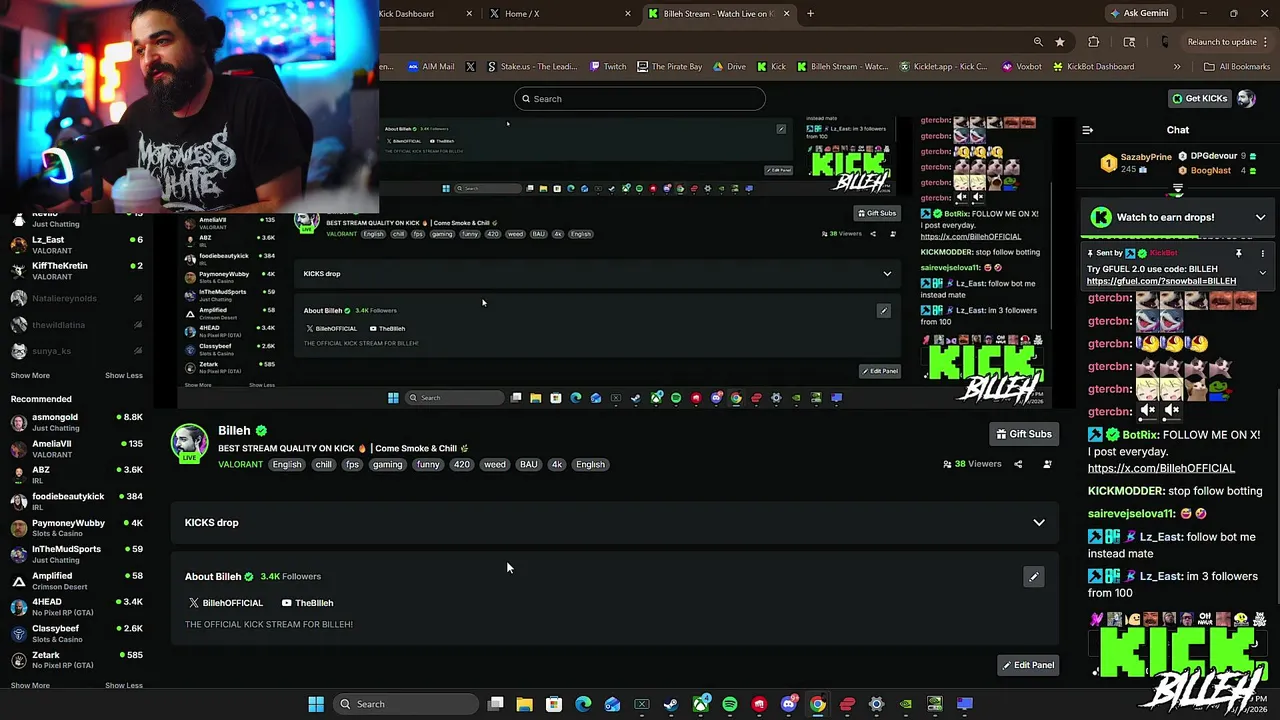The height and width of the screenshot is (720, 1280).
Task: Open TheBilleh YouTube link
Action: pos(307,603)
